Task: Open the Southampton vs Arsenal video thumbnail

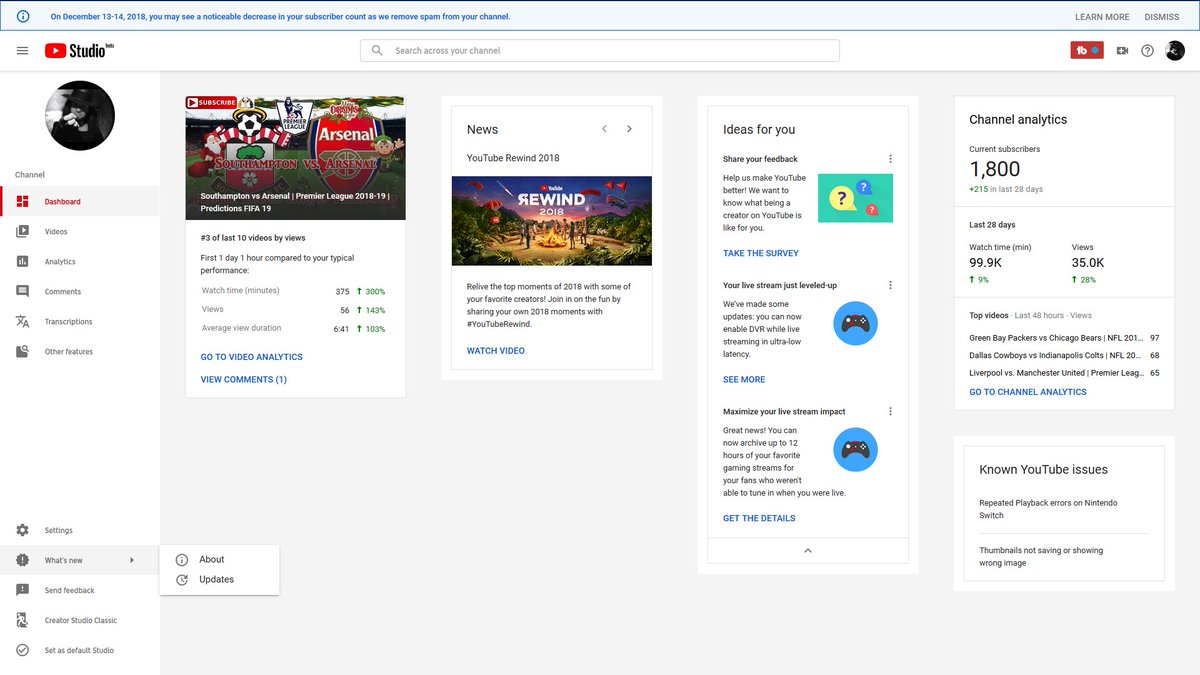Action: coord(295,158)
